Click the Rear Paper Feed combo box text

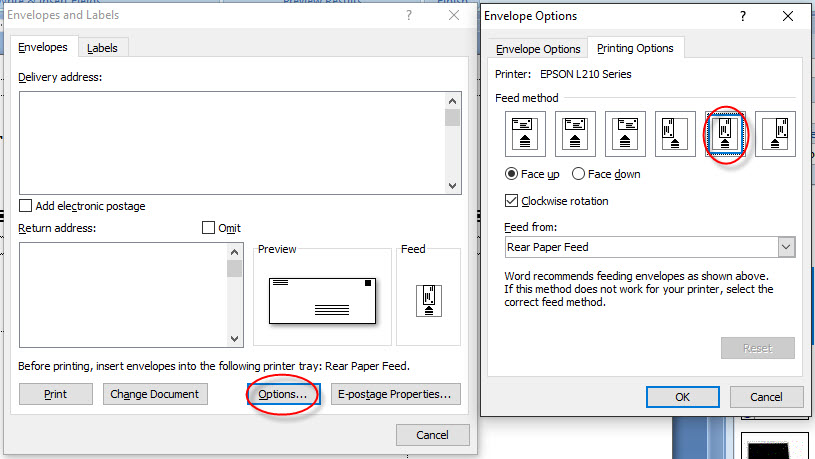(548, 247)
